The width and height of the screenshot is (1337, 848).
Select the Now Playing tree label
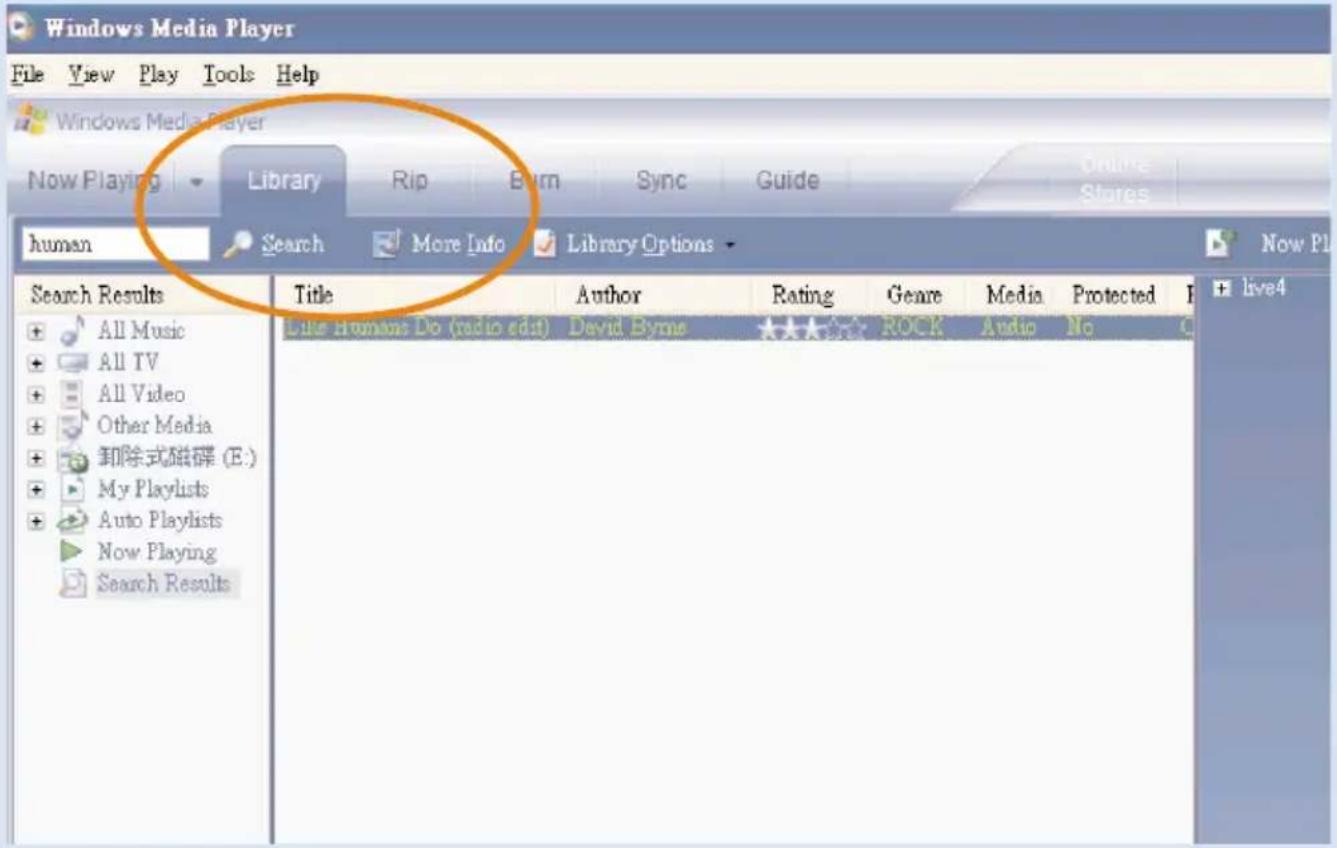[157, 552]
